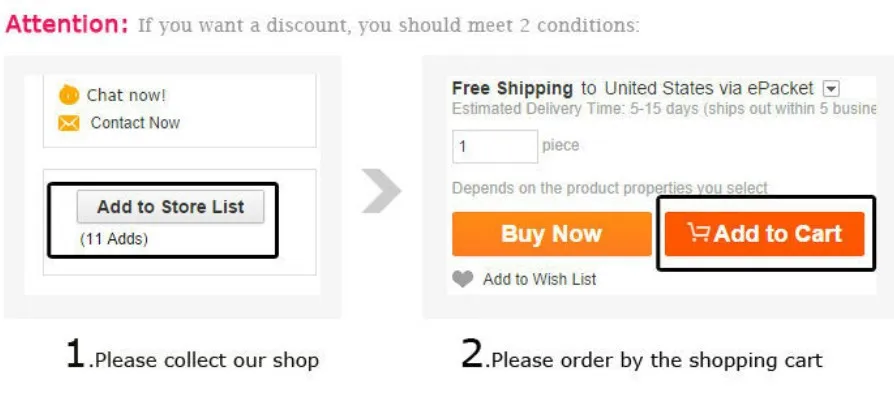
Task: Click the shopping cart icon on Add to Cart
Action: tap(698, 233)
